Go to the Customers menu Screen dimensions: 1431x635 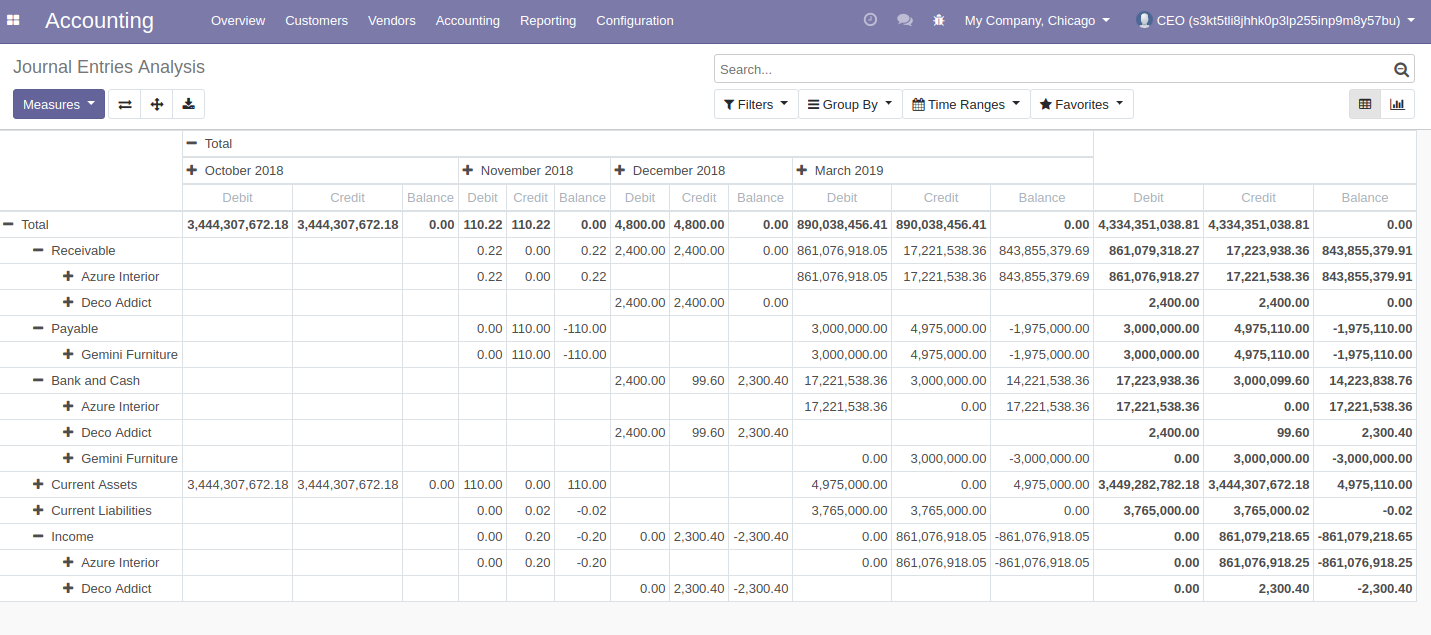(x=316, y=20)
